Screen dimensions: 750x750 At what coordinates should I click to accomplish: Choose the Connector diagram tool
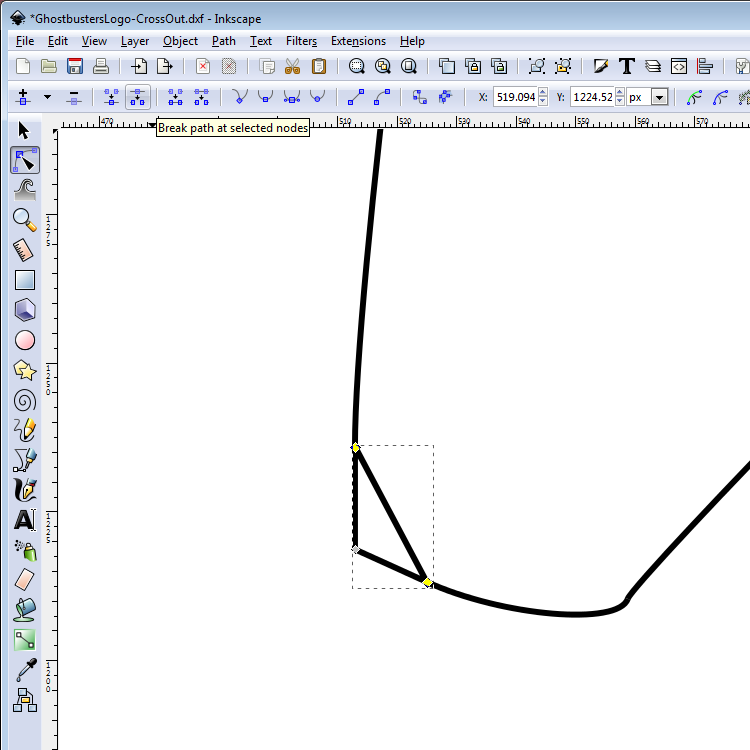25,700
